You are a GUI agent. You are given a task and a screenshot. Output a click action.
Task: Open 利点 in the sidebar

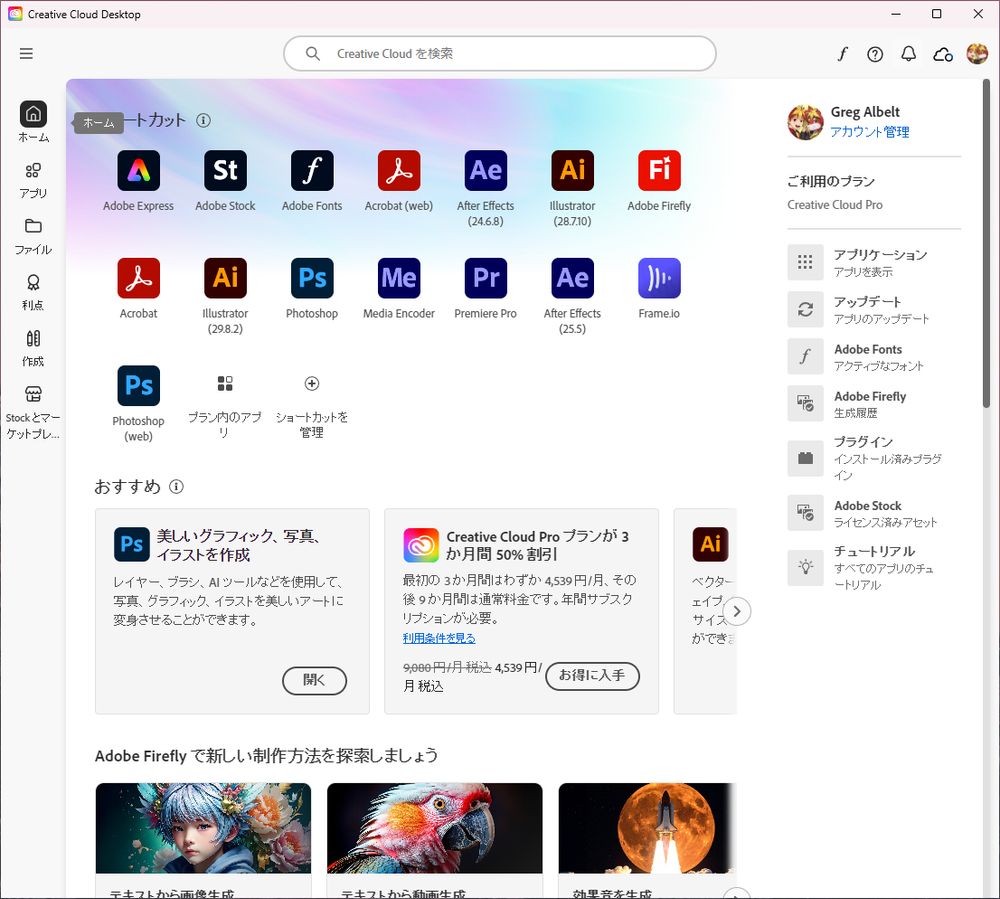(33, 292)
